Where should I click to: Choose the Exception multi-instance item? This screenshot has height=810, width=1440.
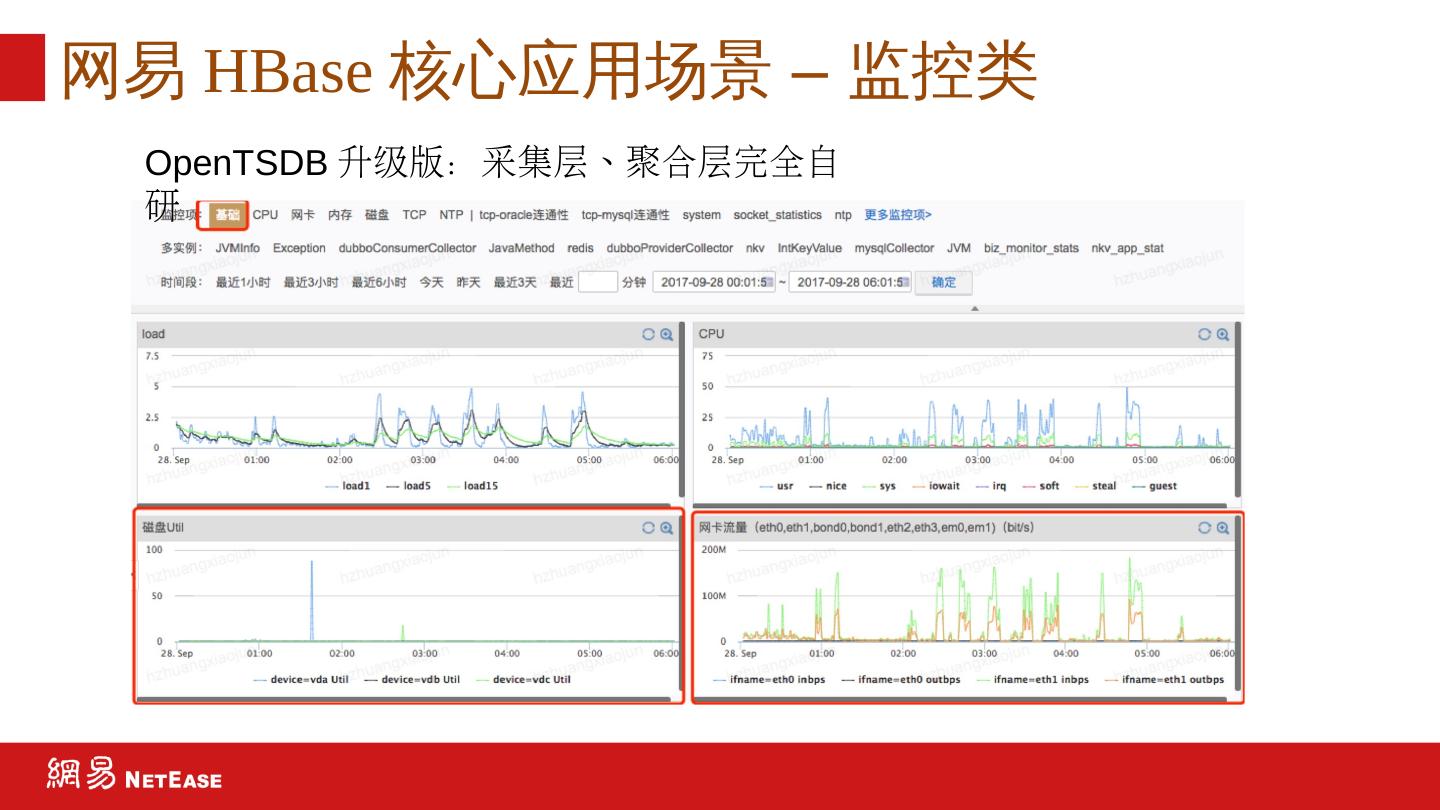pos(299,248)
